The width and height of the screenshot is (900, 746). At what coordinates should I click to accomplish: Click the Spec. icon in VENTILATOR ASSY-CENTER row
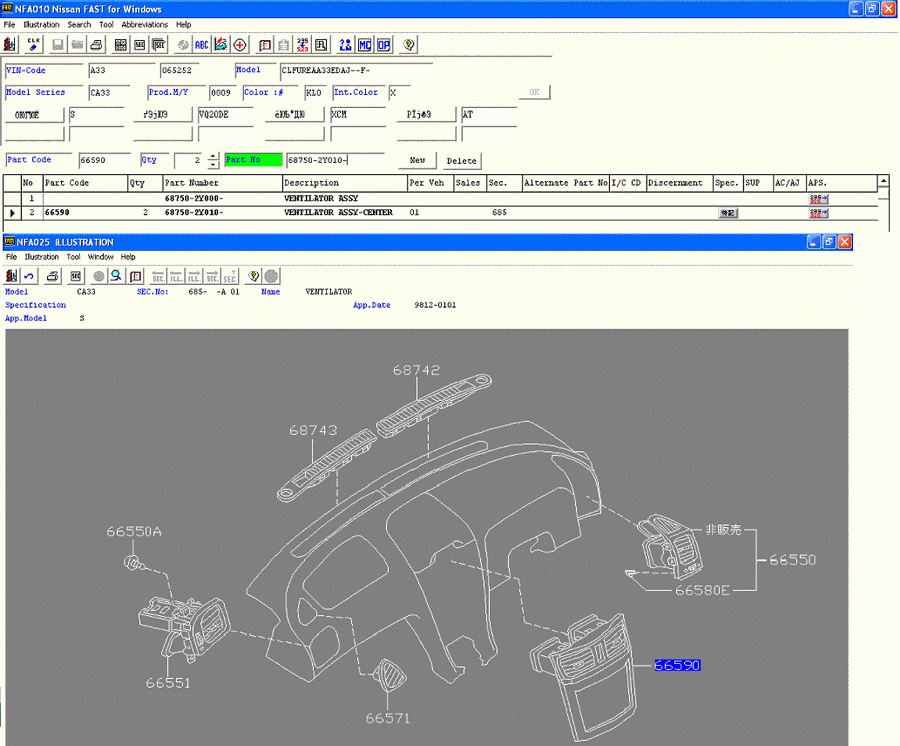click(x=728, y=213)
